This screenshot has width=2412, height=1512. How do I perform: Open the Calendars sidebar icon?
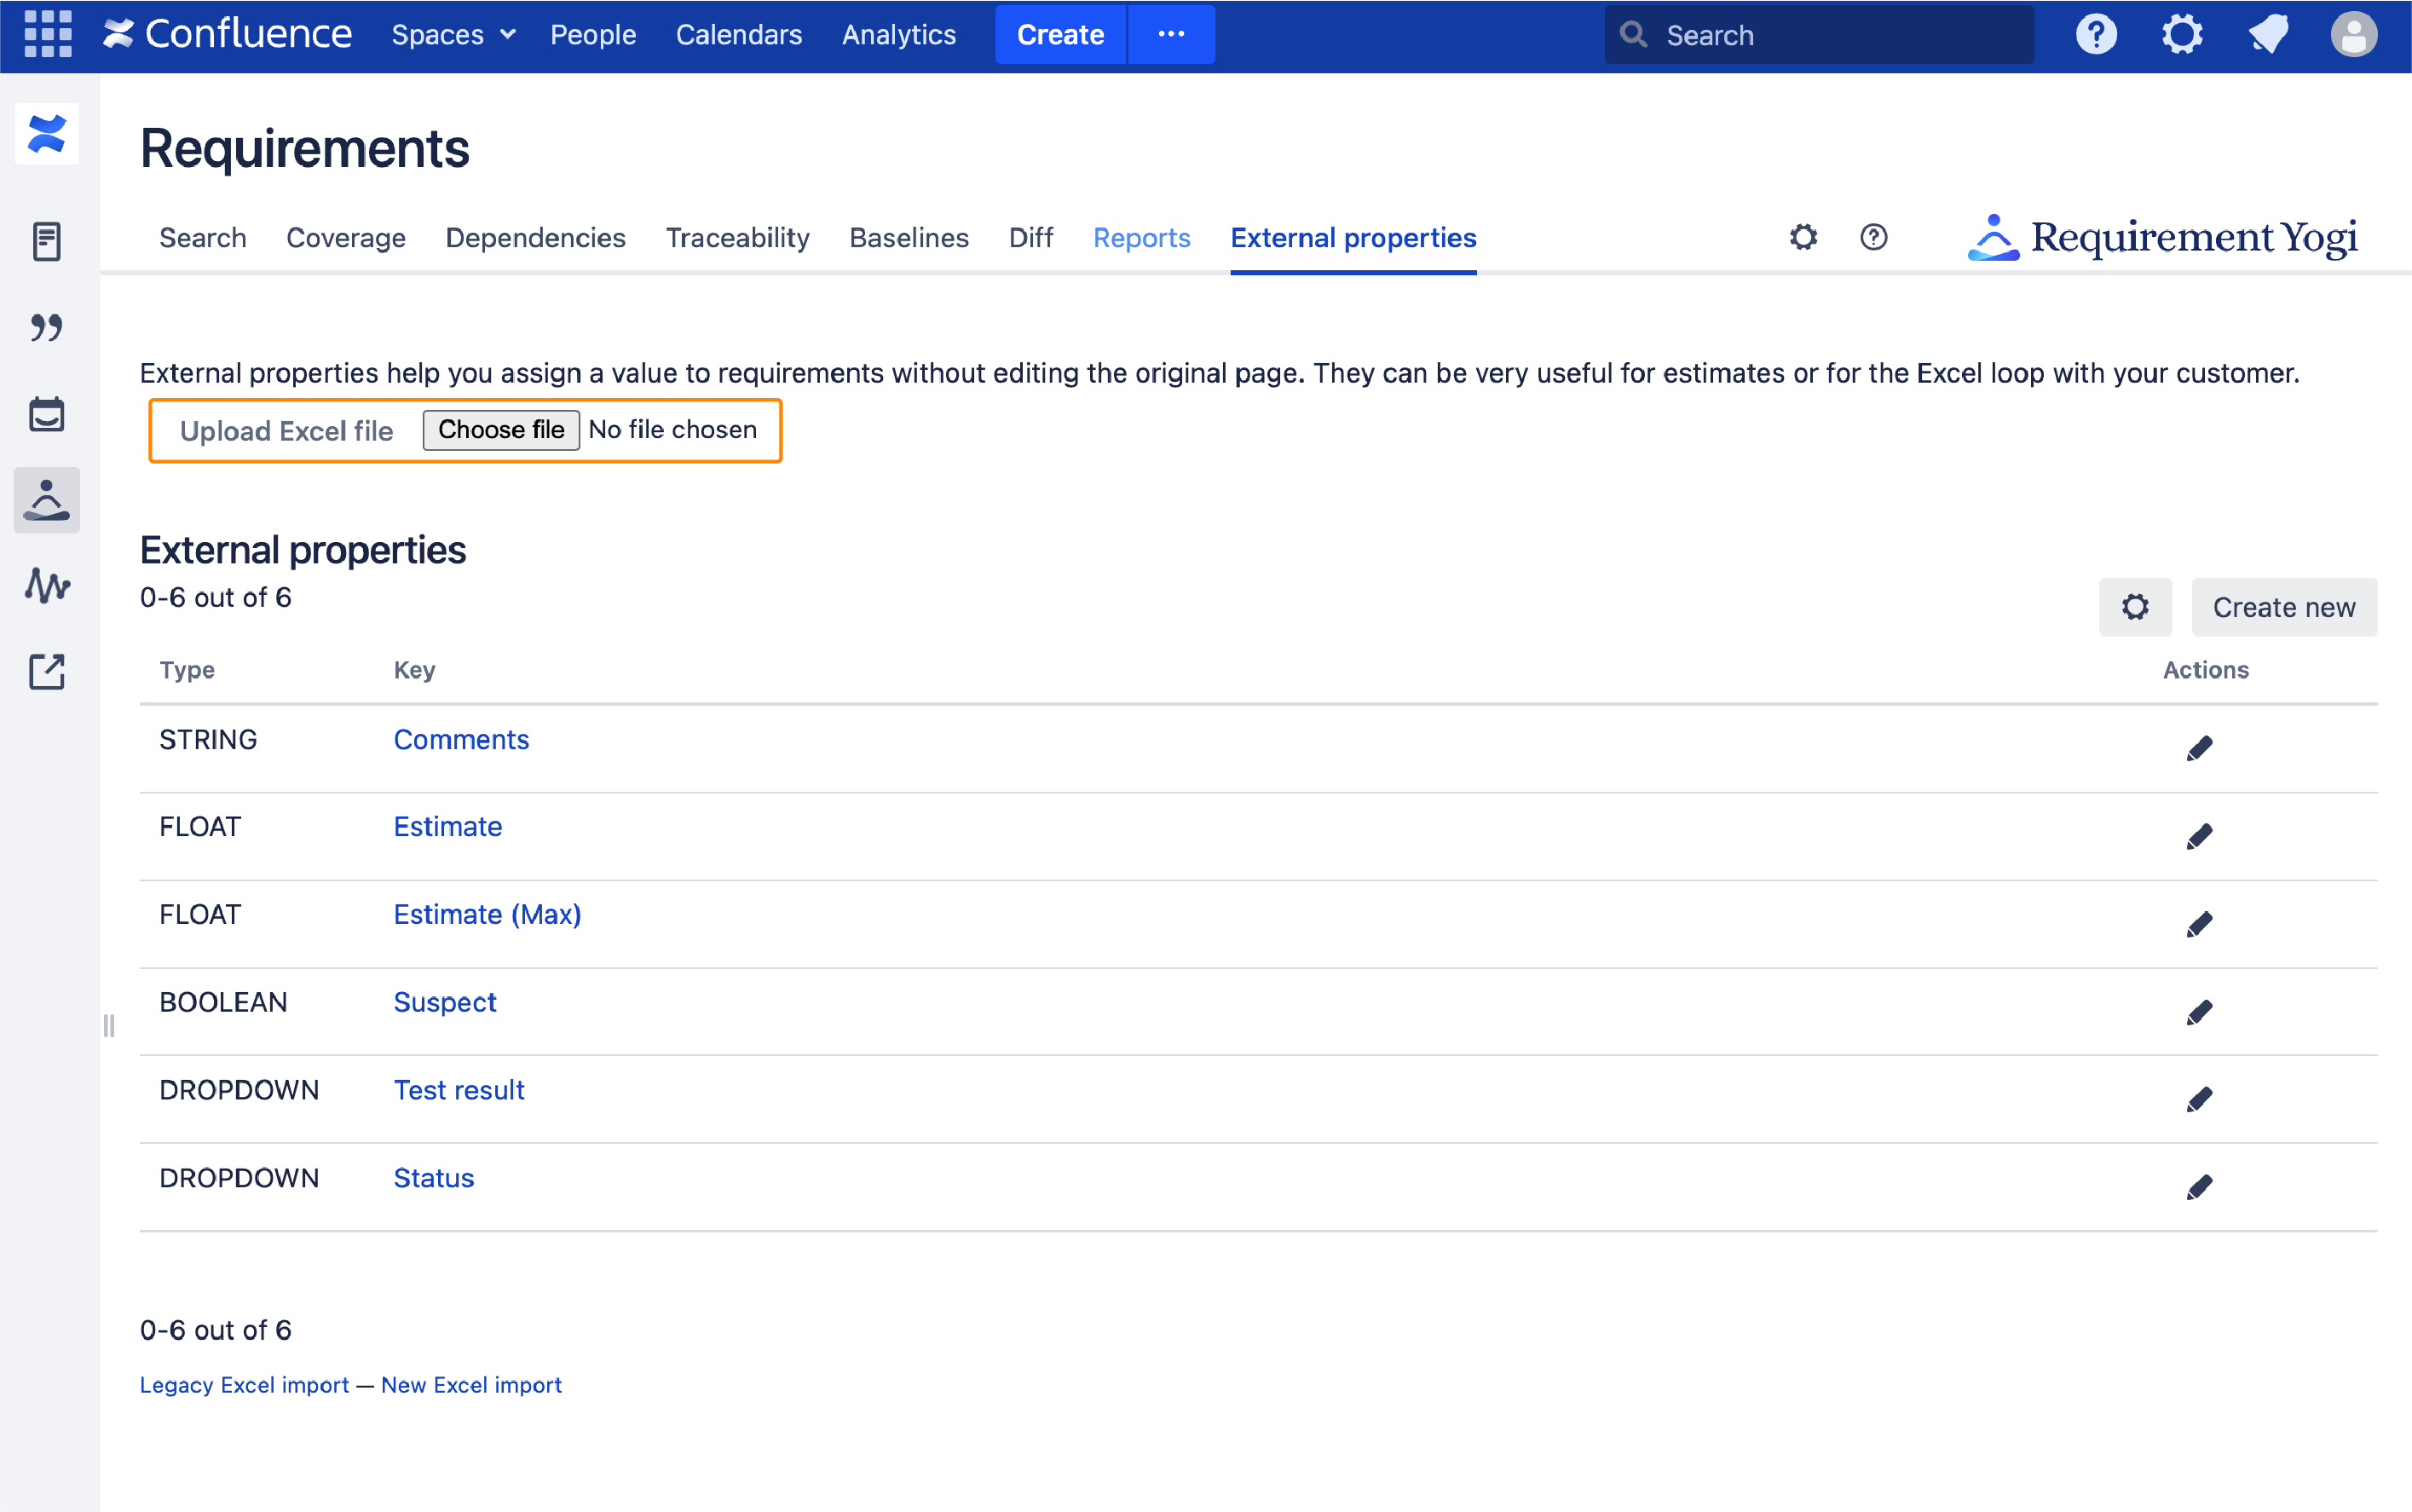point(47,413)
